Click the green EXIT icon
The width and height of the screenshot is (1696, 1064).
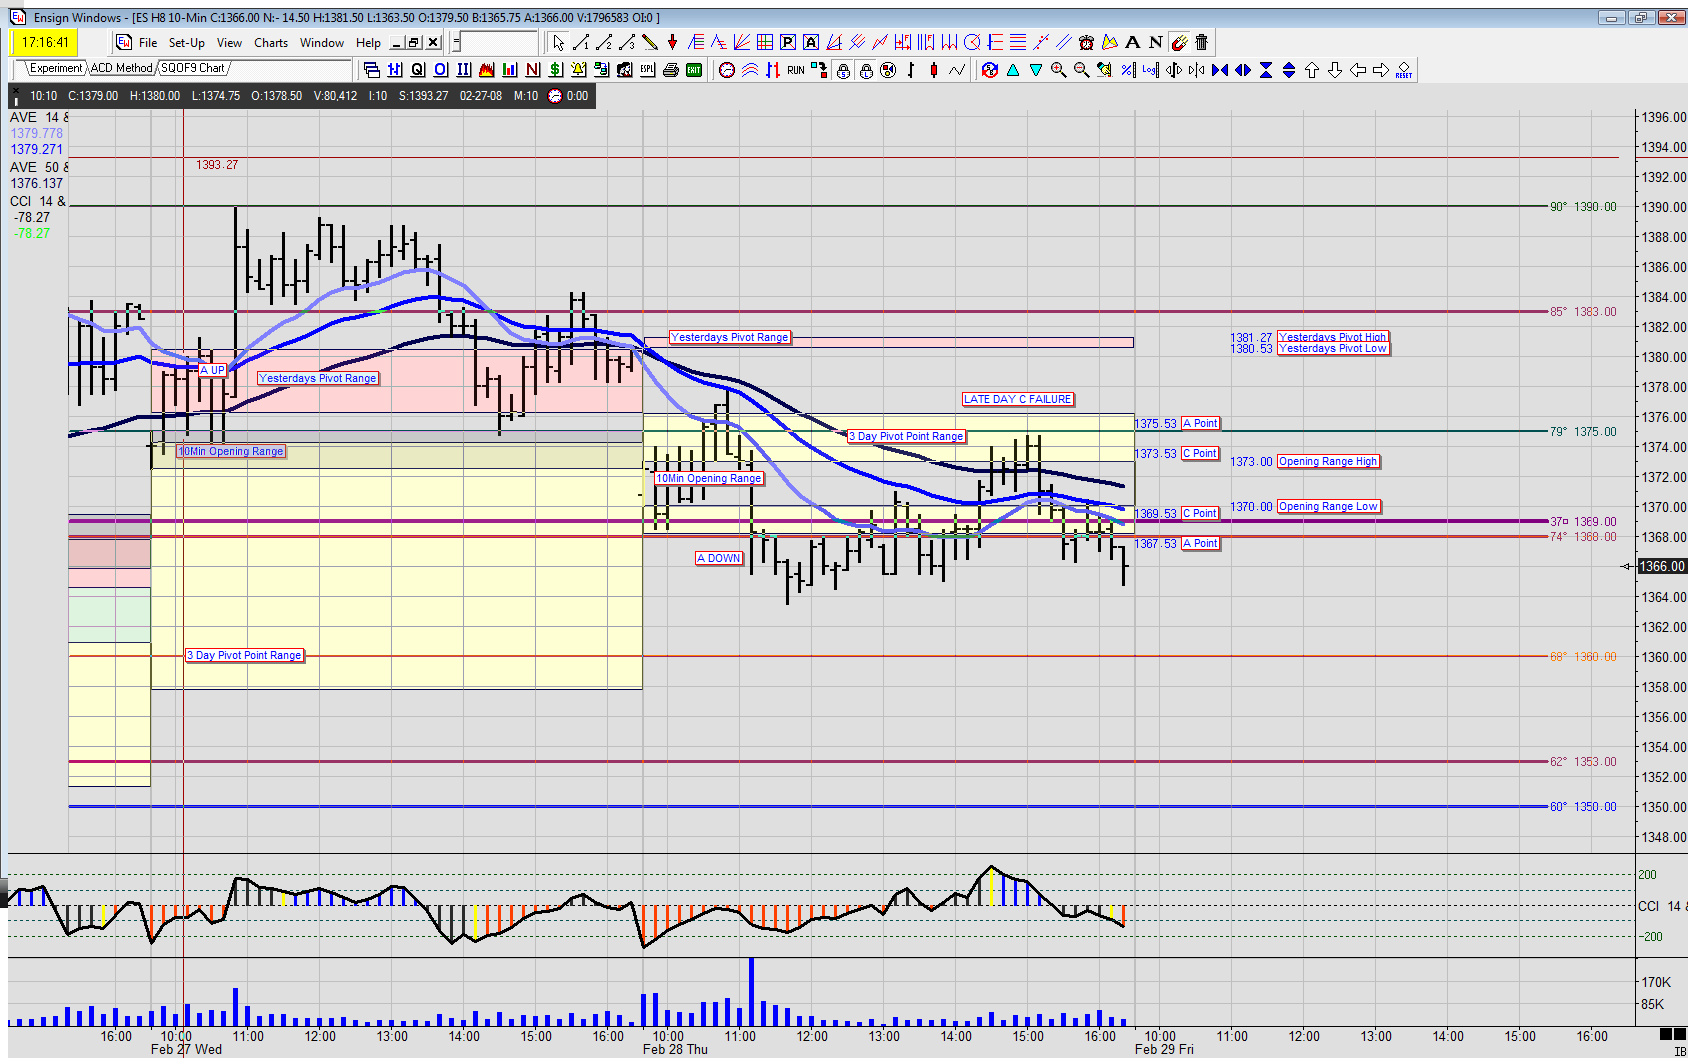coord(694,70)
